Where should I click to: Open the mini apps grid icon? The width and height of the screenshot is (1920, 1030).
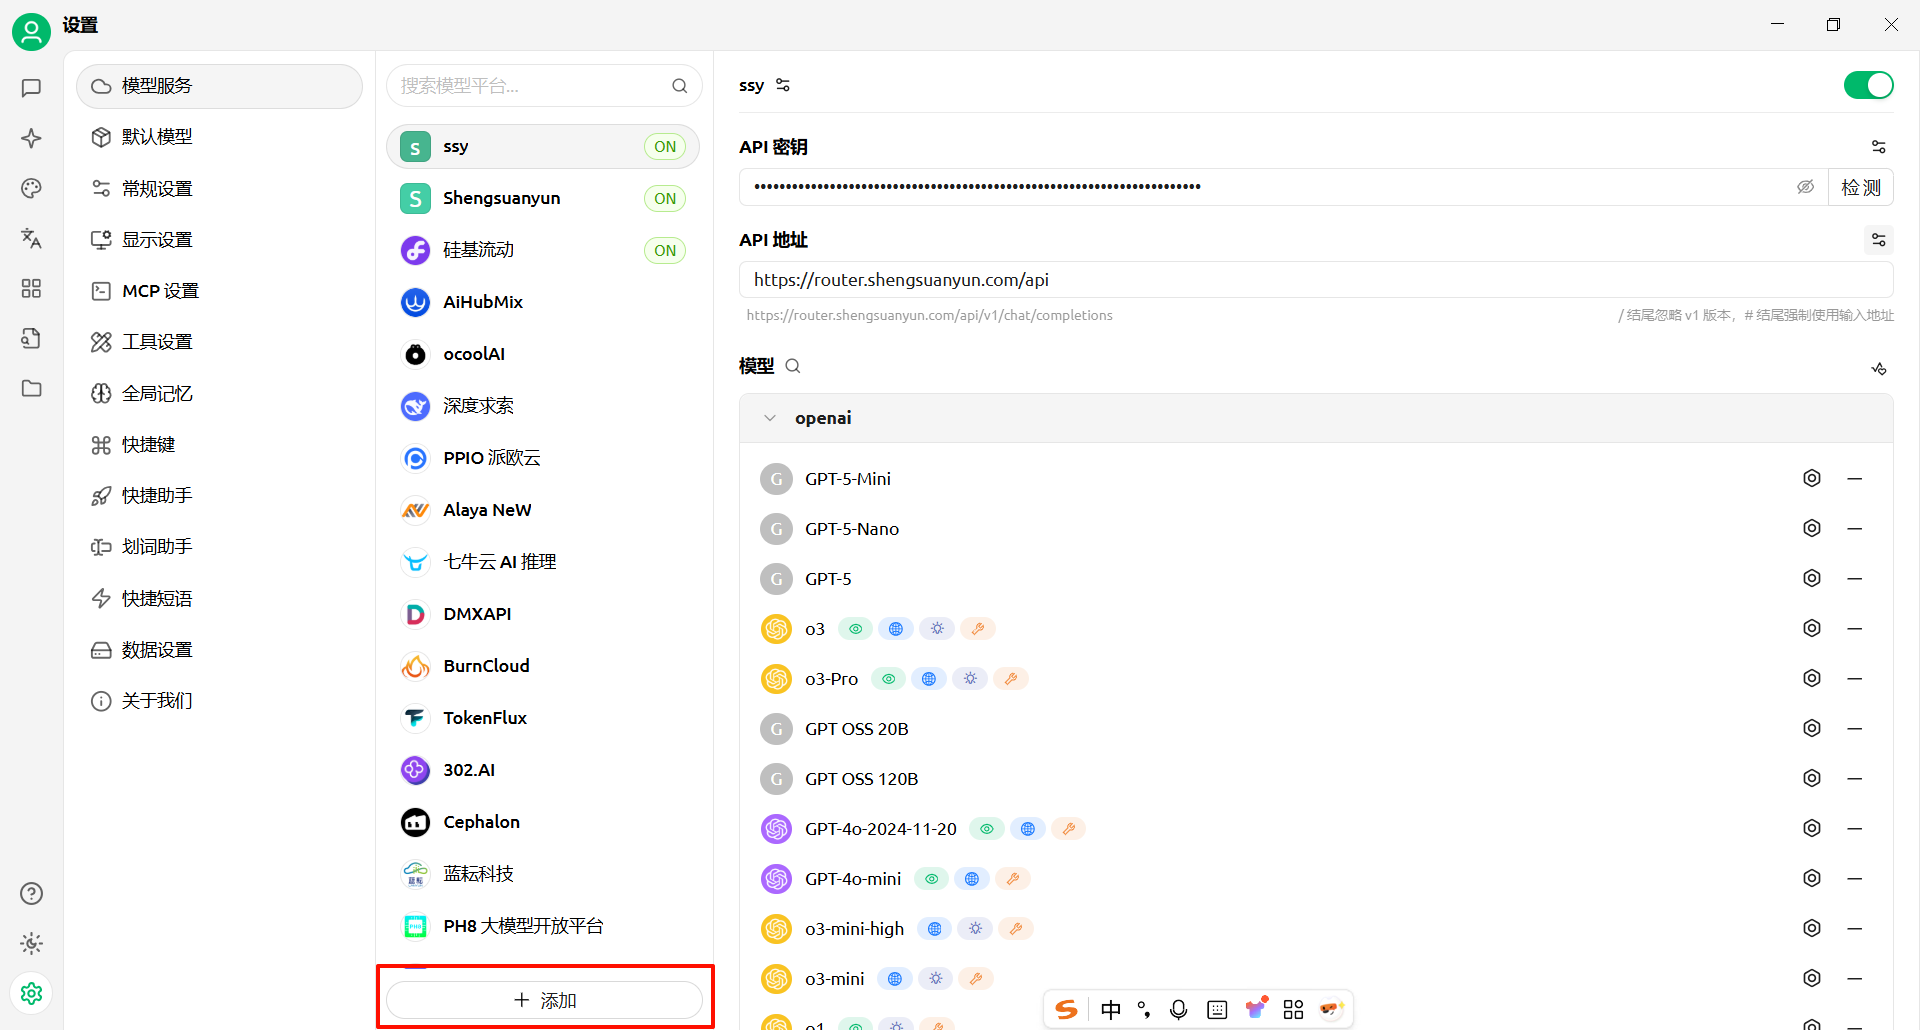click(x=31, y=288)
